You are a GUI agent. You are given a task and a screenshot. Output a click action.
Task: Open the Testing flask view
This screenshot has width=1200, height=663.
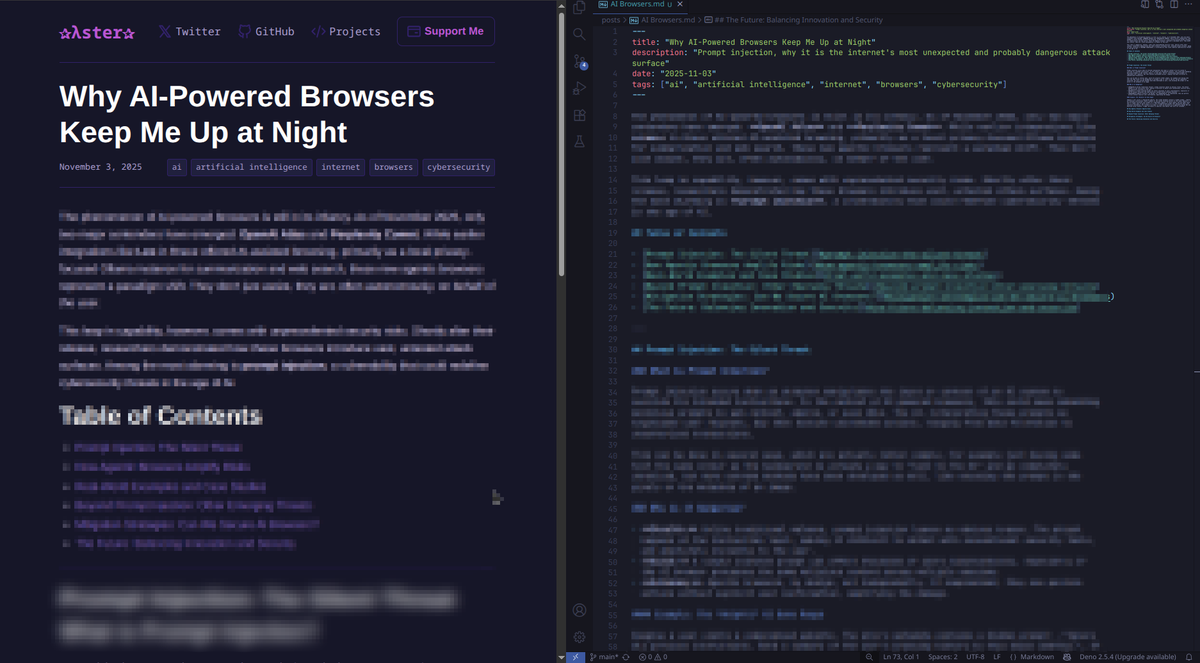[x=579, y=142]
